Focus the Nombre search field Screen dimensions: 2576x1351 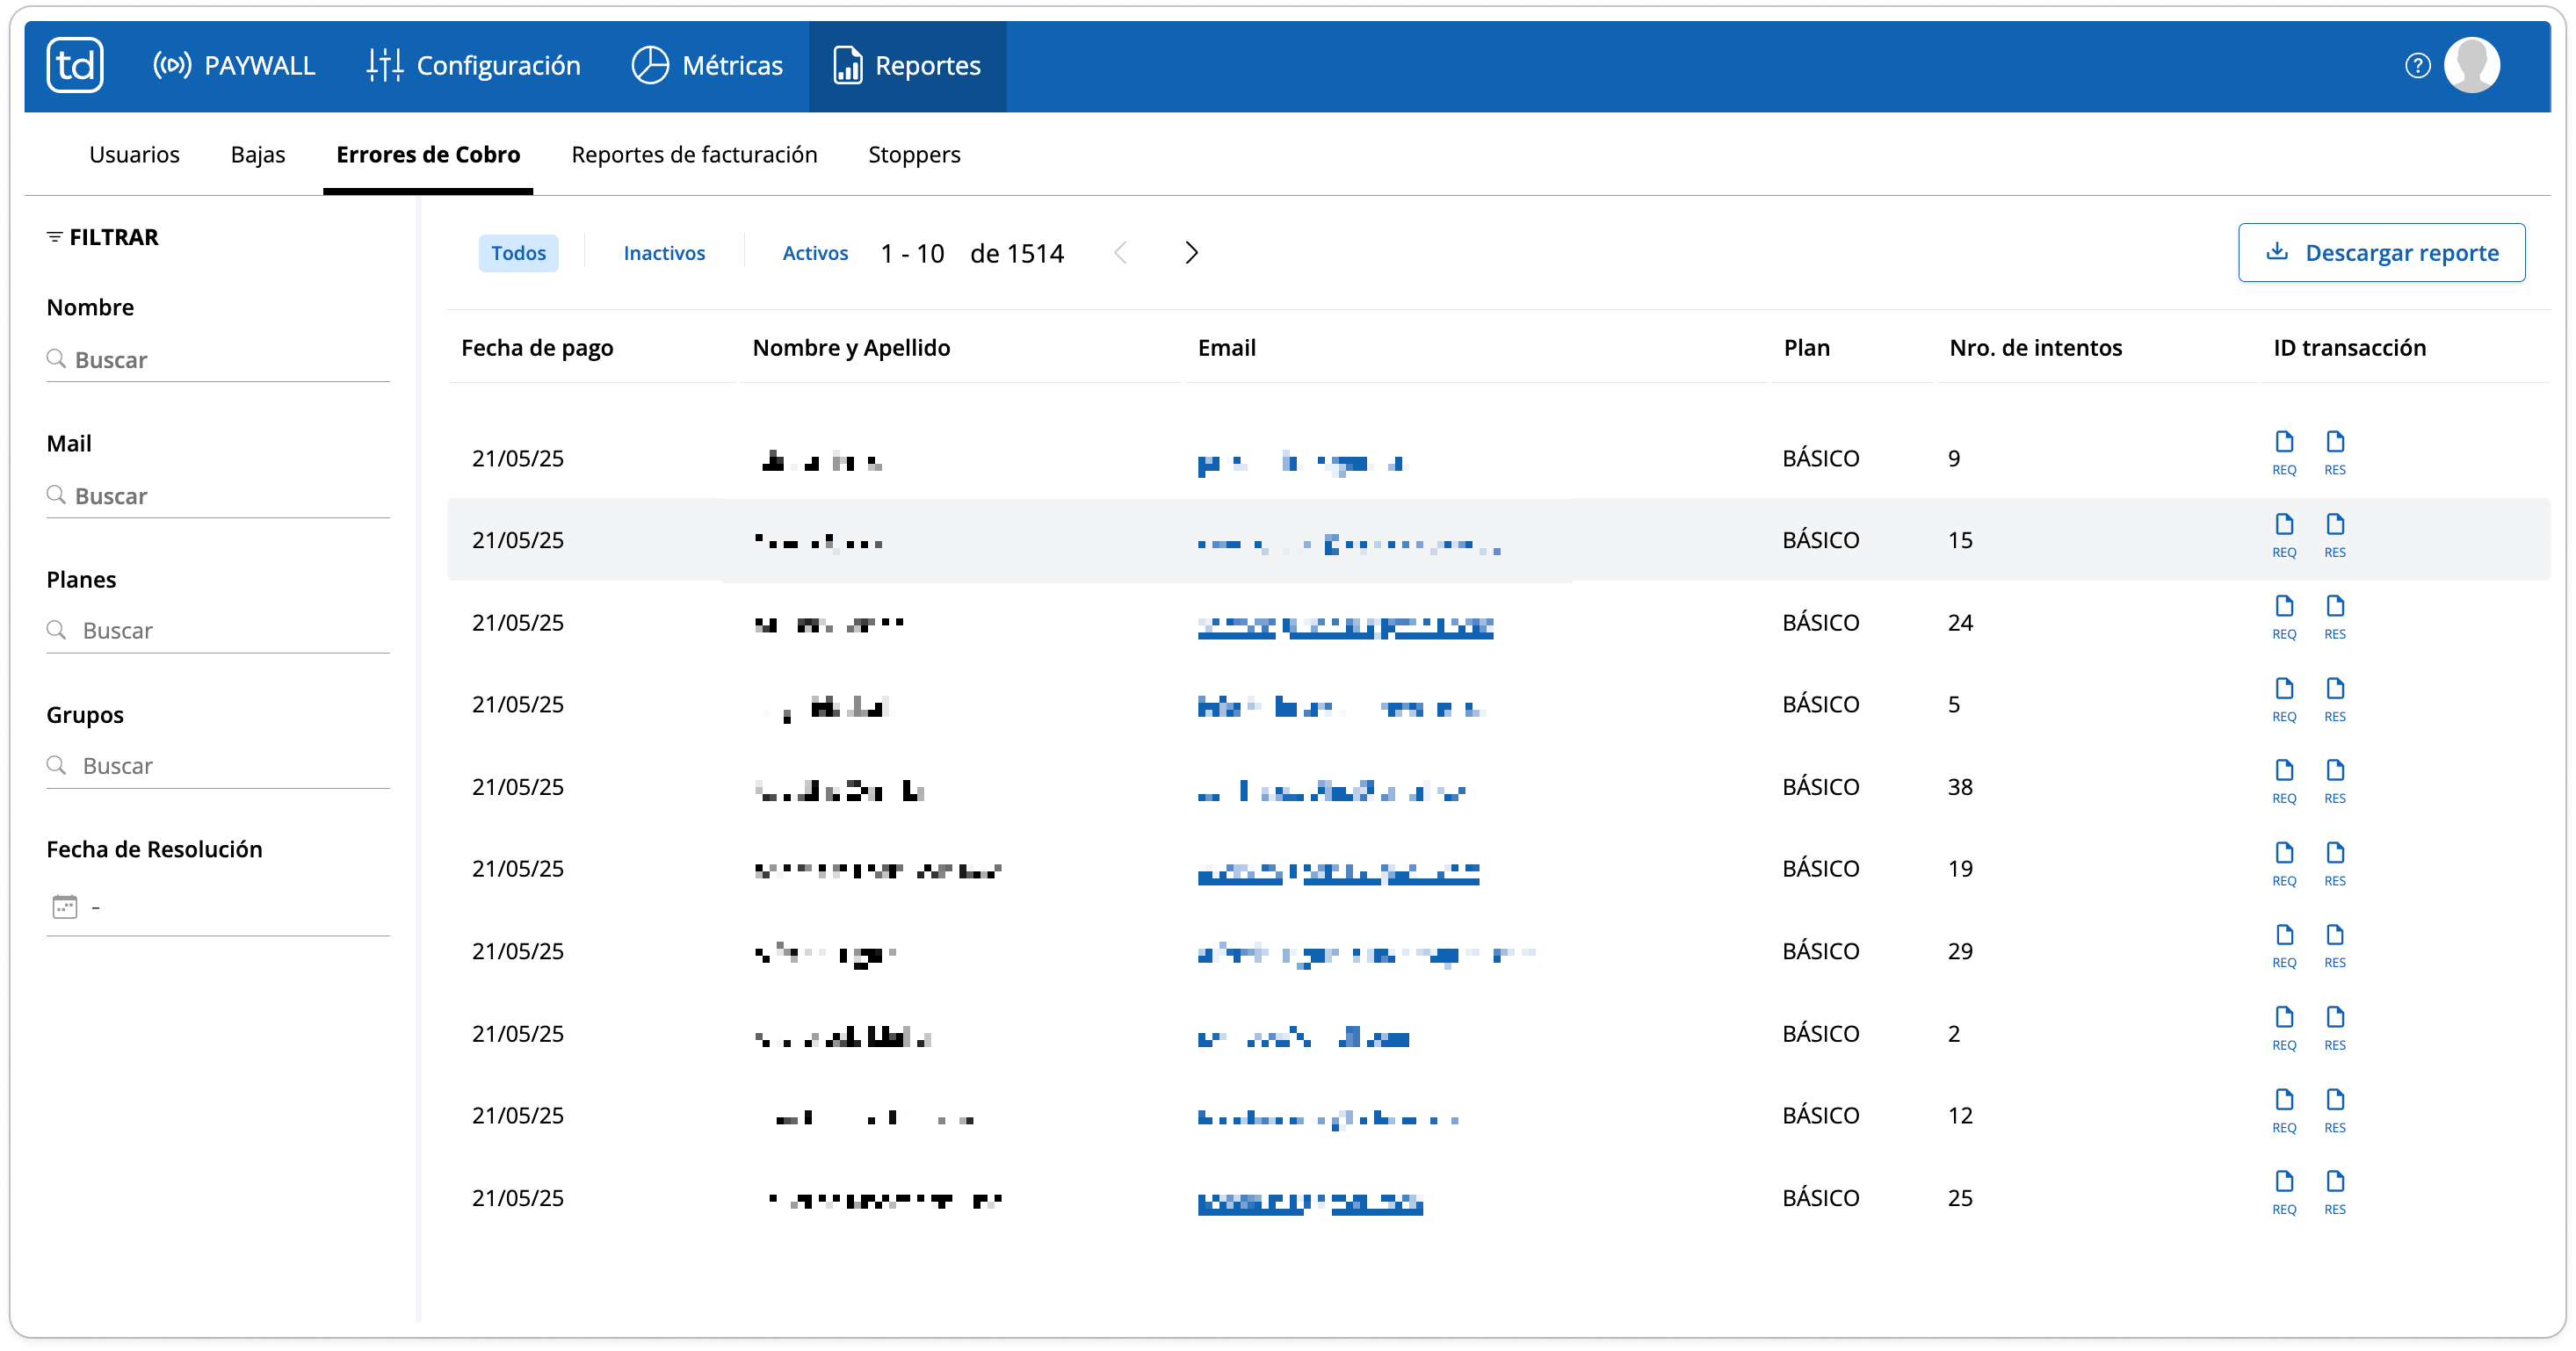(x=218, y=360)
